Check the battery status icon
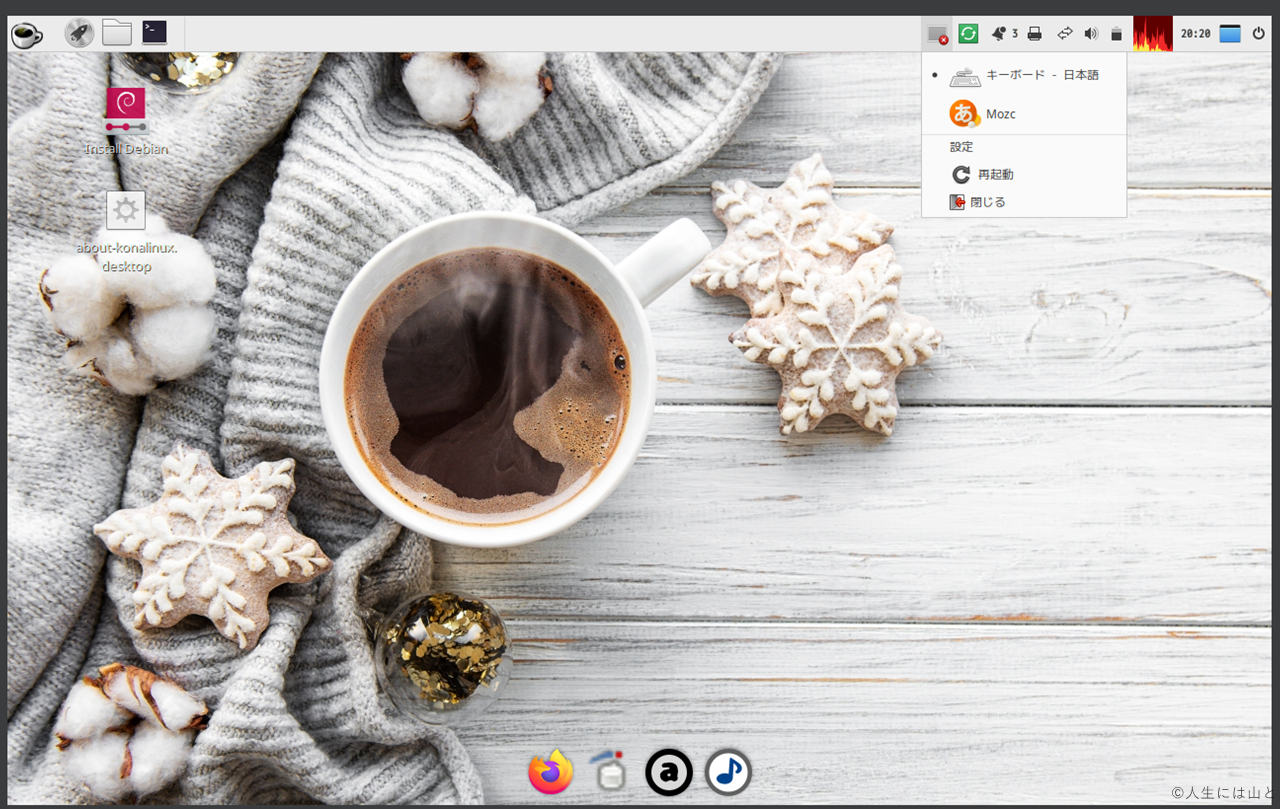This screenshot has width=1280, height=809. [x=1117, y=34]
